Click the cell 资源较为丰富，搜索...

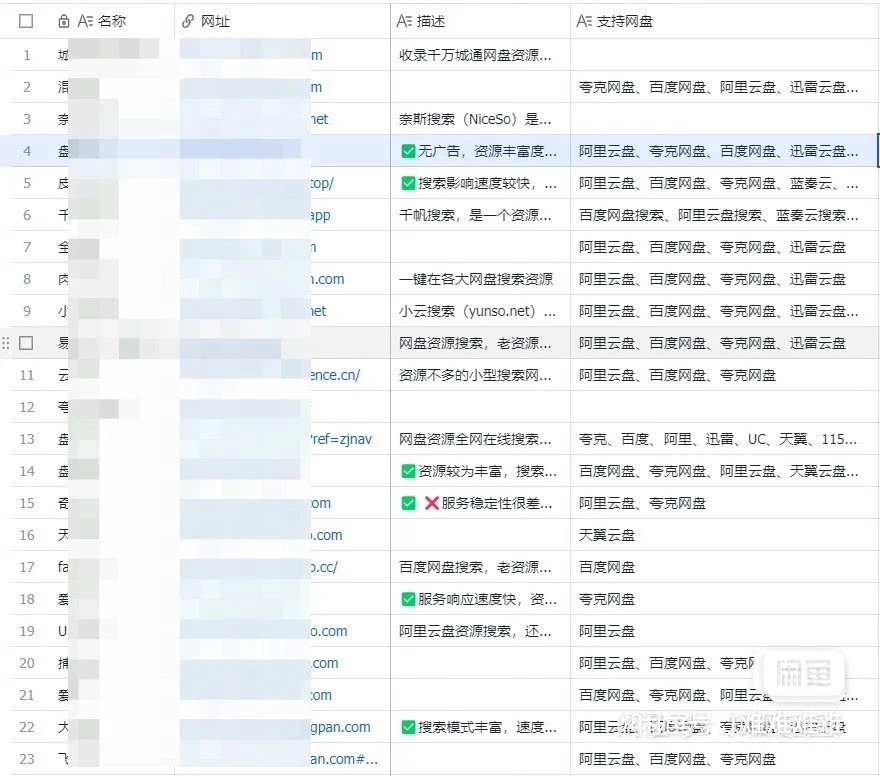coord(480,471)
